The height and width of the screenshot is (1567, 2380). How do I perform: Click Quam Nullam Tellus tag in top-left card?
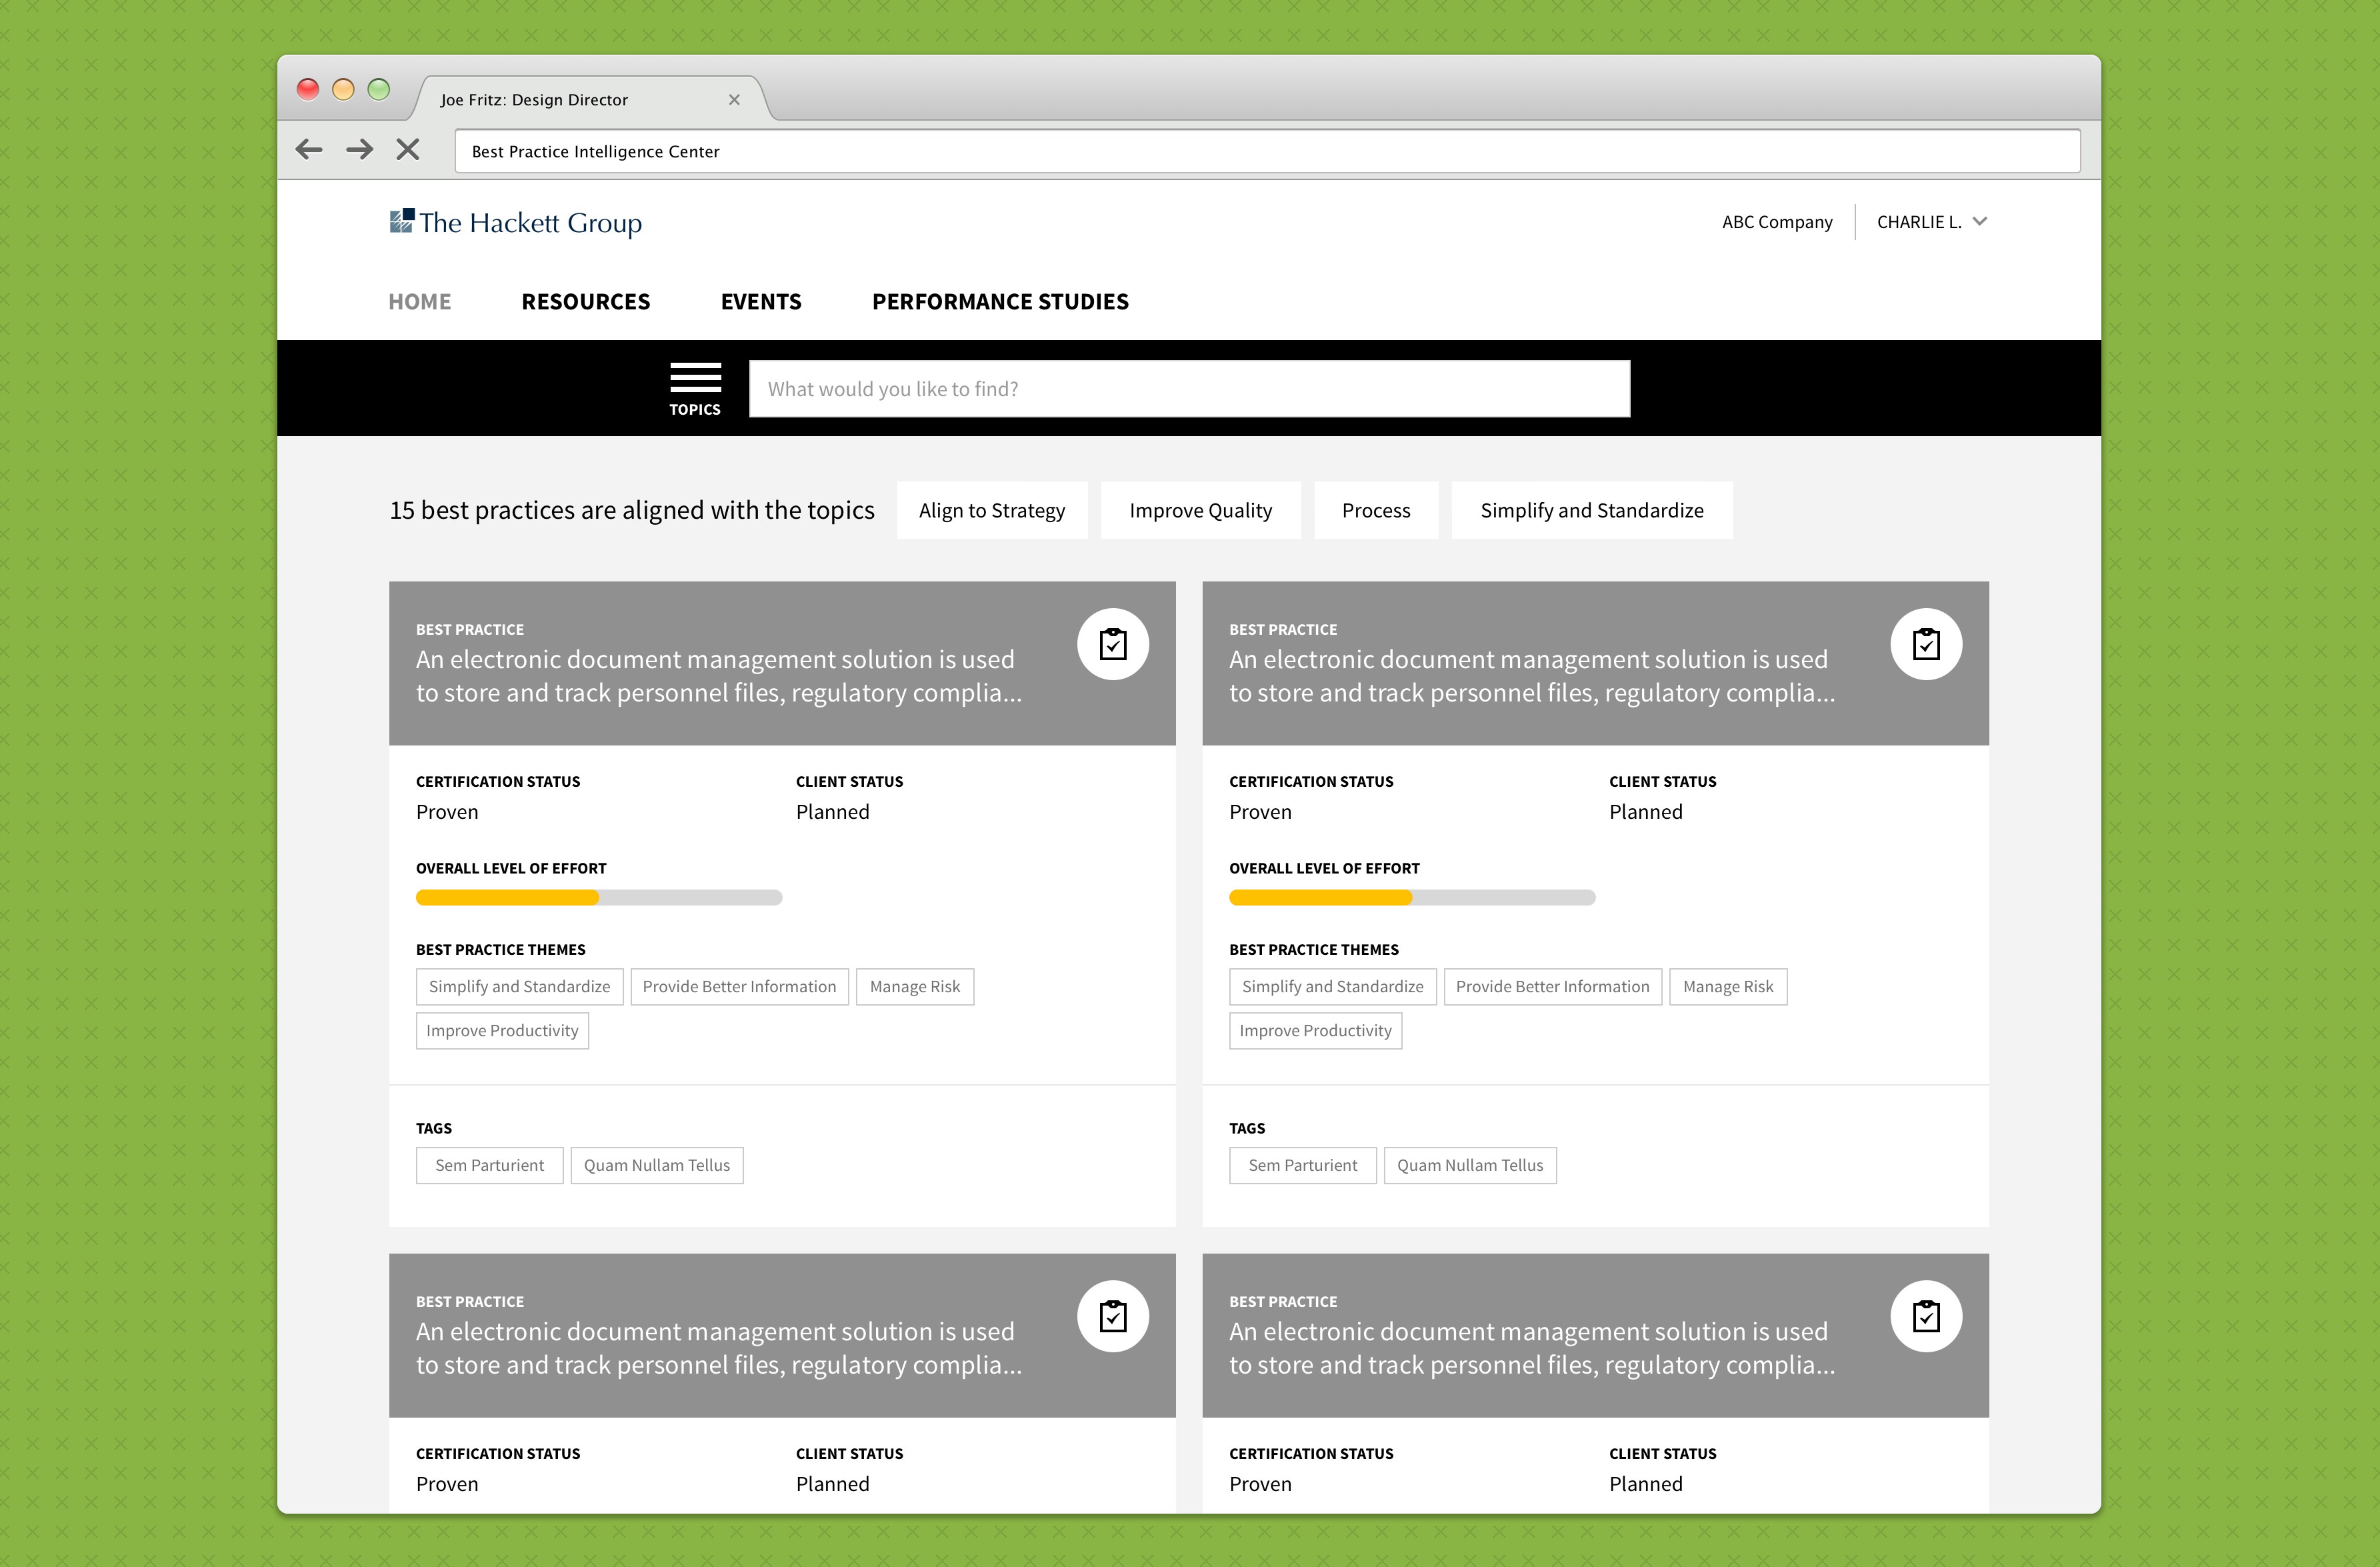tap(657, 1166)
